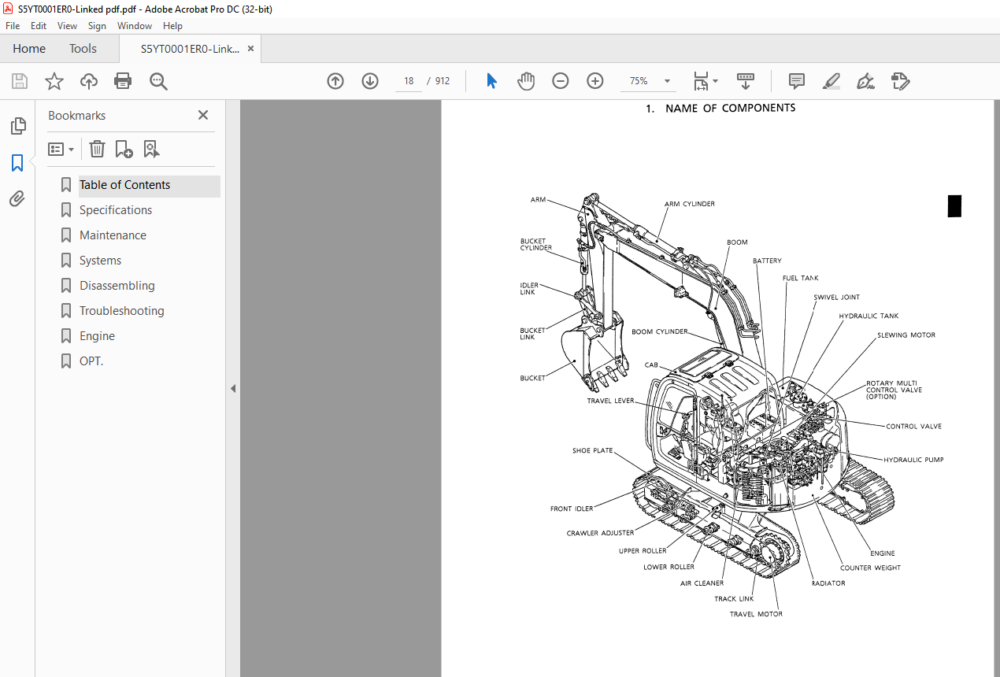Open the Stamp or edit tool
1000x677 pixels.
pyautogui.click(x=901, y=81)
